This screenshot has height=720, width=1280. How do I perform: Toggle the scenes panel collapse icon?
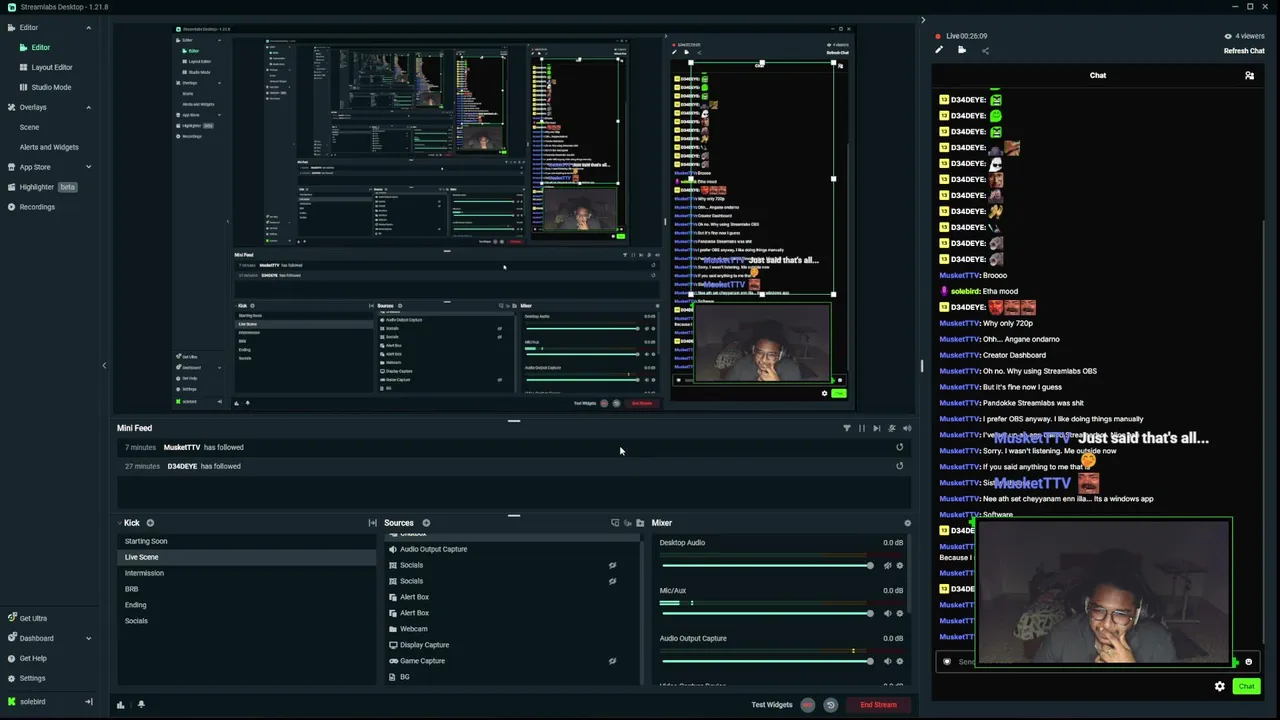pyautogui.click(x=372, y=523)
